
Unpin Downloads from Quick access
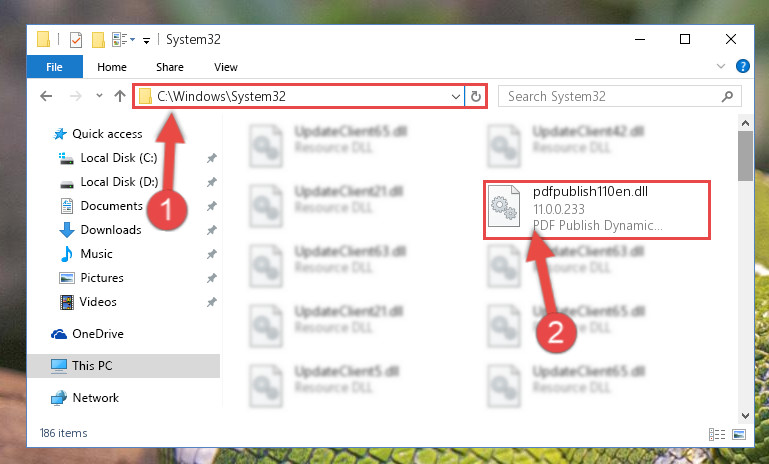point(211,230)
